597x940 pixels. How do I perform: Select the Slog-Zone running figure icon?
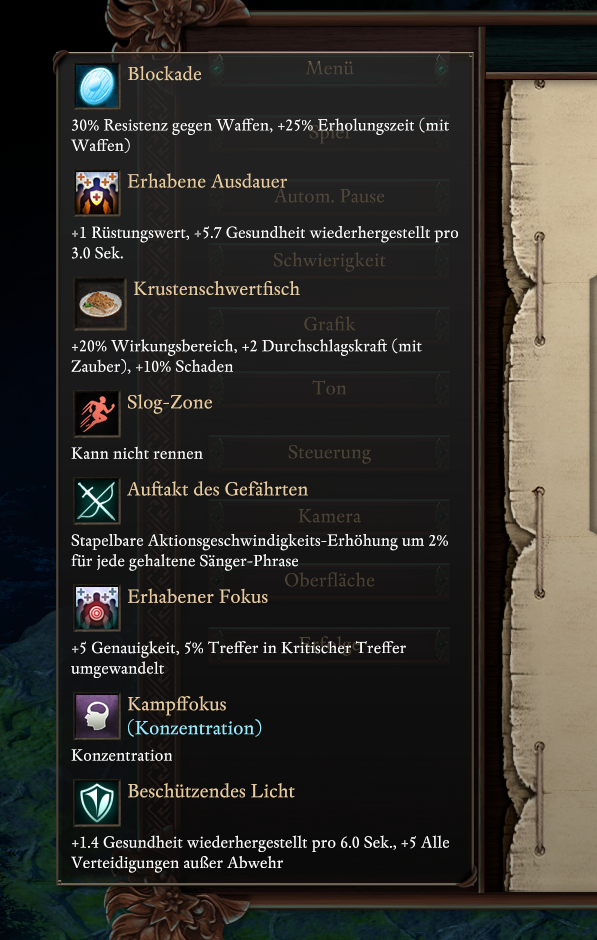tap(97, 414)
